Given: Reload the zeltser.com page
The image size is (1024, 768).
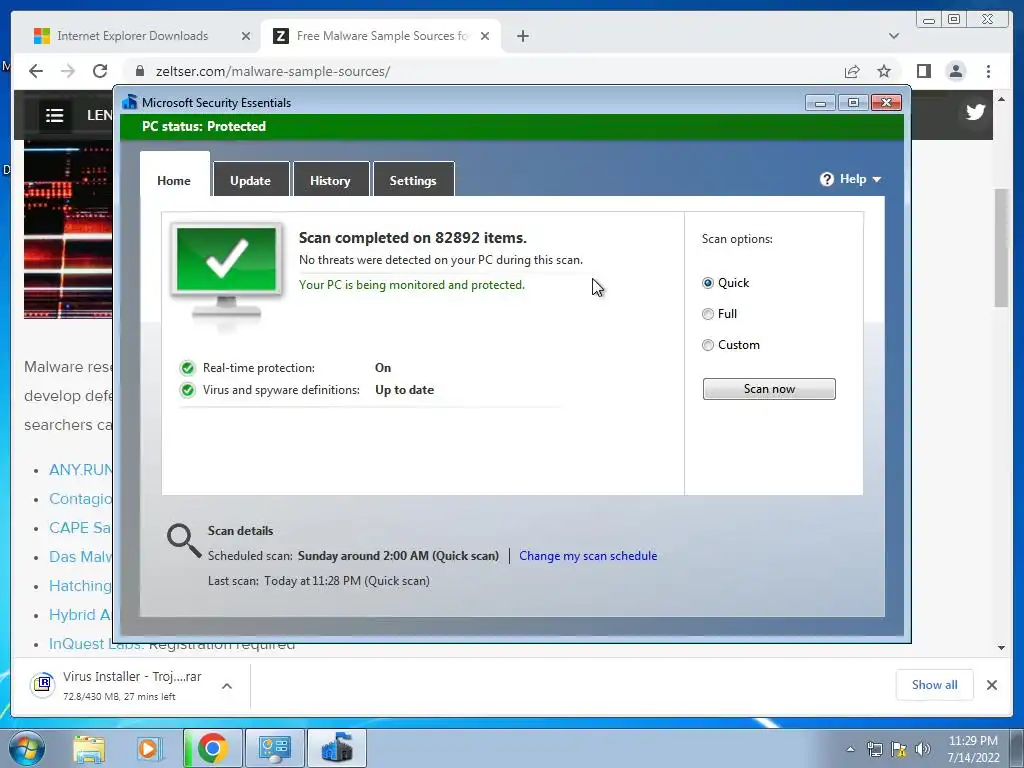Looking at the screenshot, I should click(100, 71).
